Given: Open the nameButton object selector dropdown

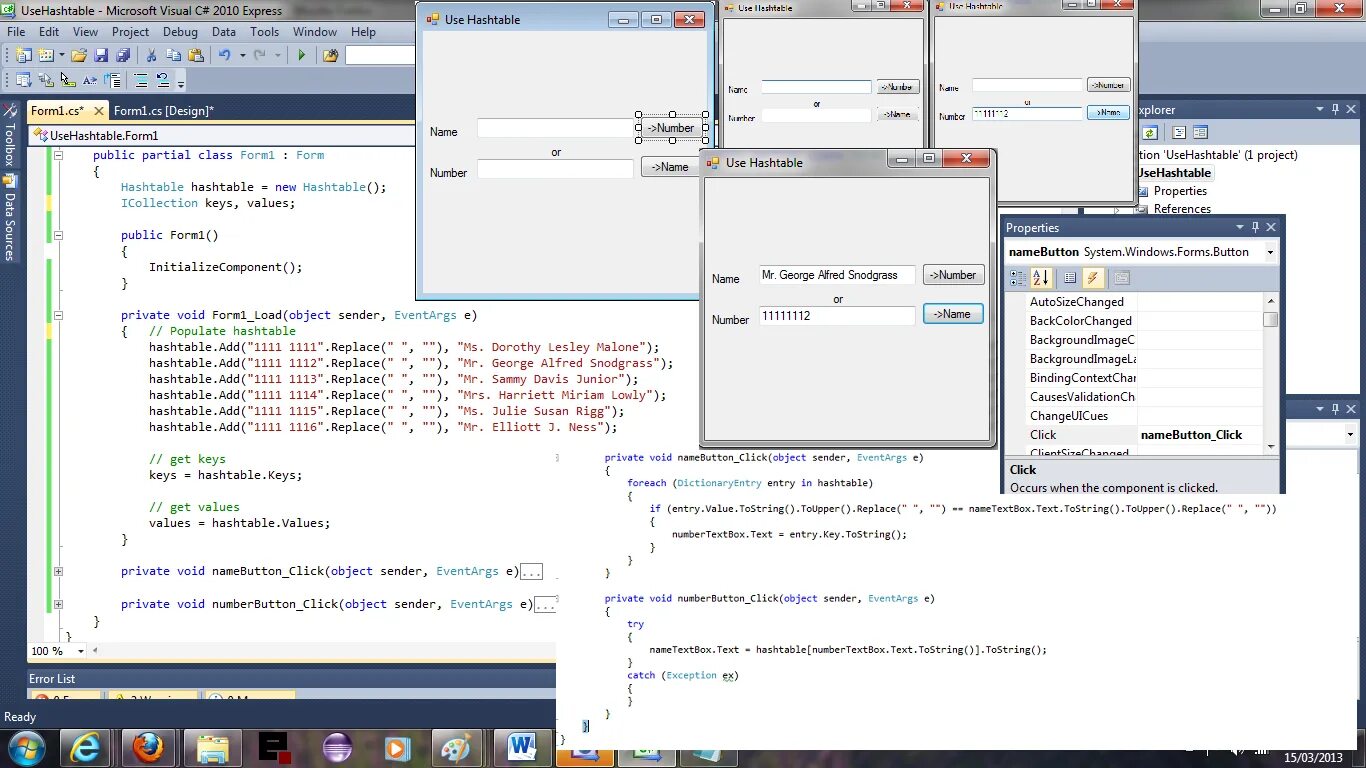Looking at the screenshot, I should pyautogui.click(x=1271, y=252).
